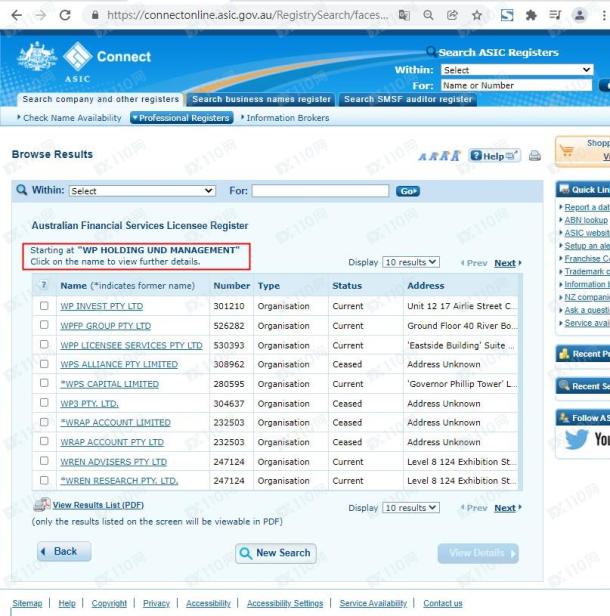Open the bottom Display 10 results dropdown

tap(411, 508)
